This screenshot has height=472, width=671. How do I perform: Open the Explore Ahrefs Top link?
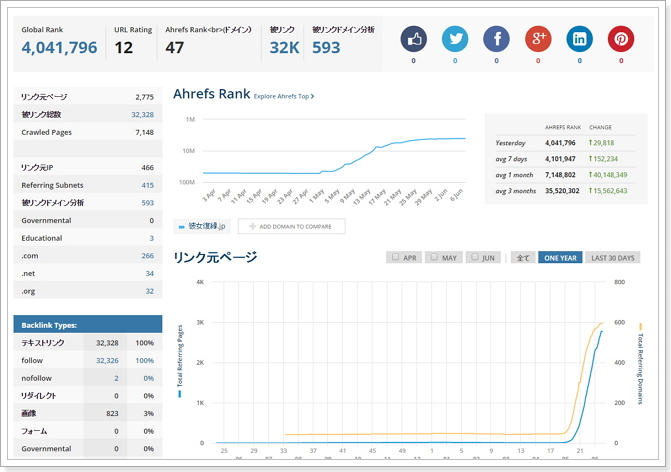pos(284,96)
